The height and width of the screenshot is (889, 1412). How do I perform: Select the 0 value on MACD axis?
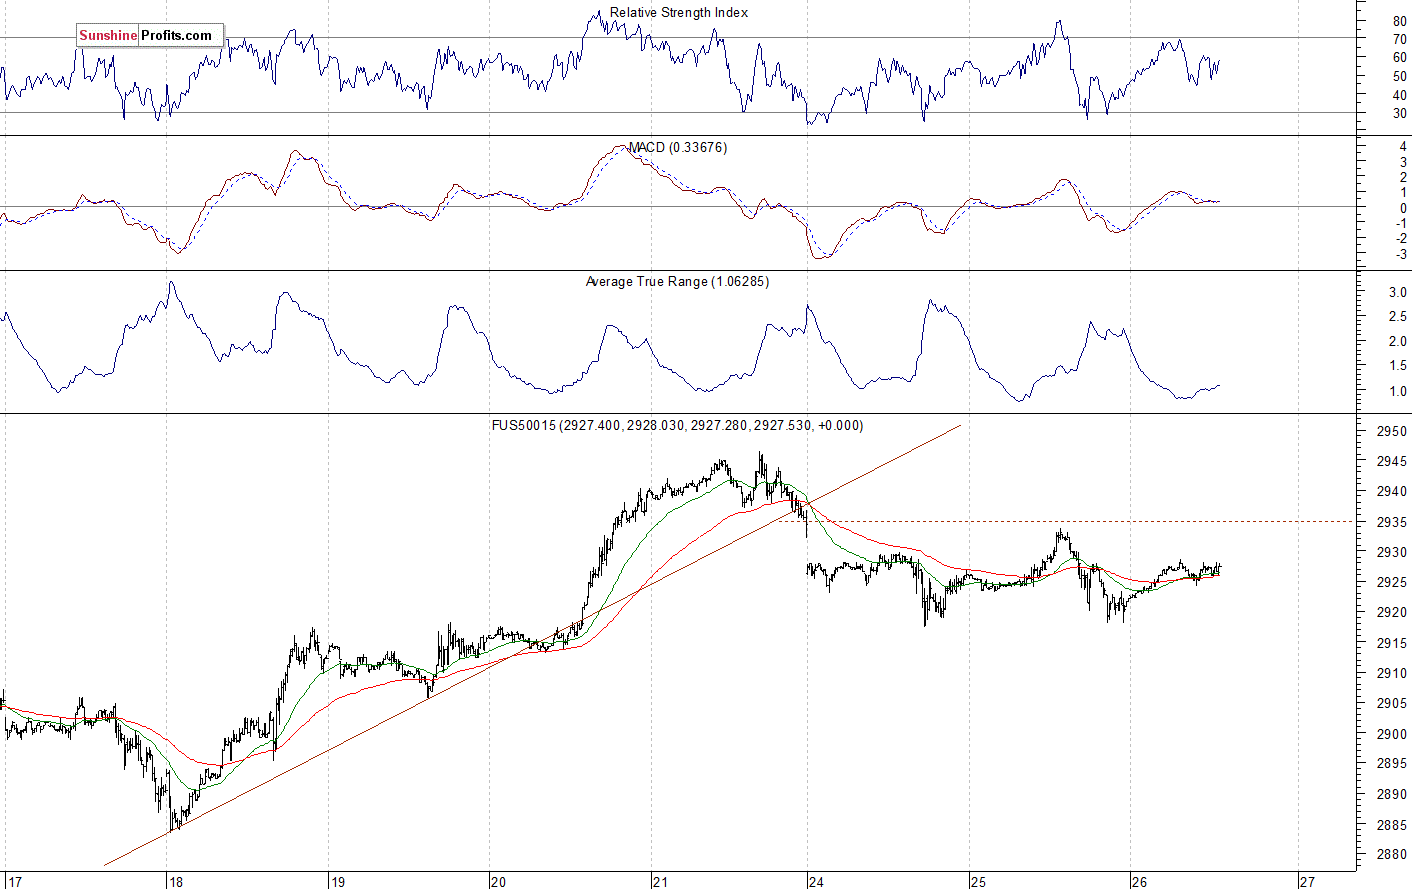point(1404,208)
